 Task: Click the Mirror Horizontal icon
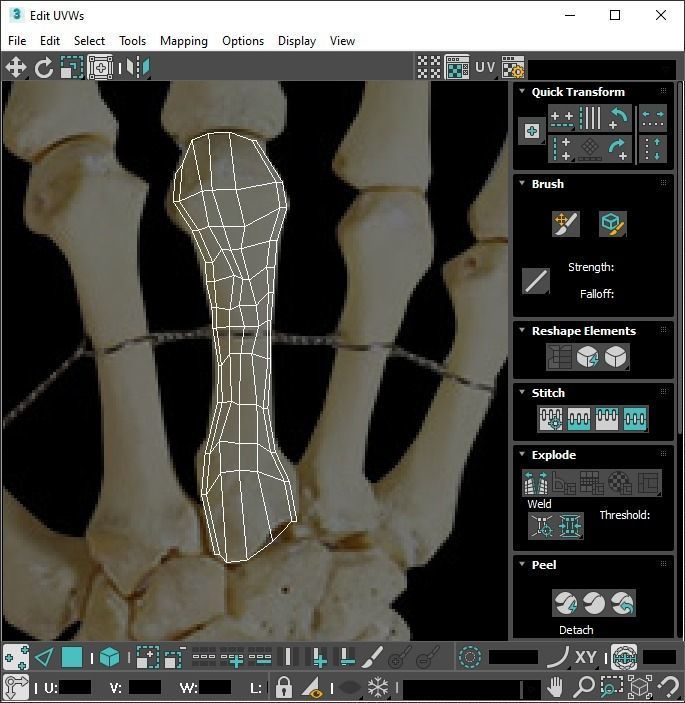[x=138, y=68]
